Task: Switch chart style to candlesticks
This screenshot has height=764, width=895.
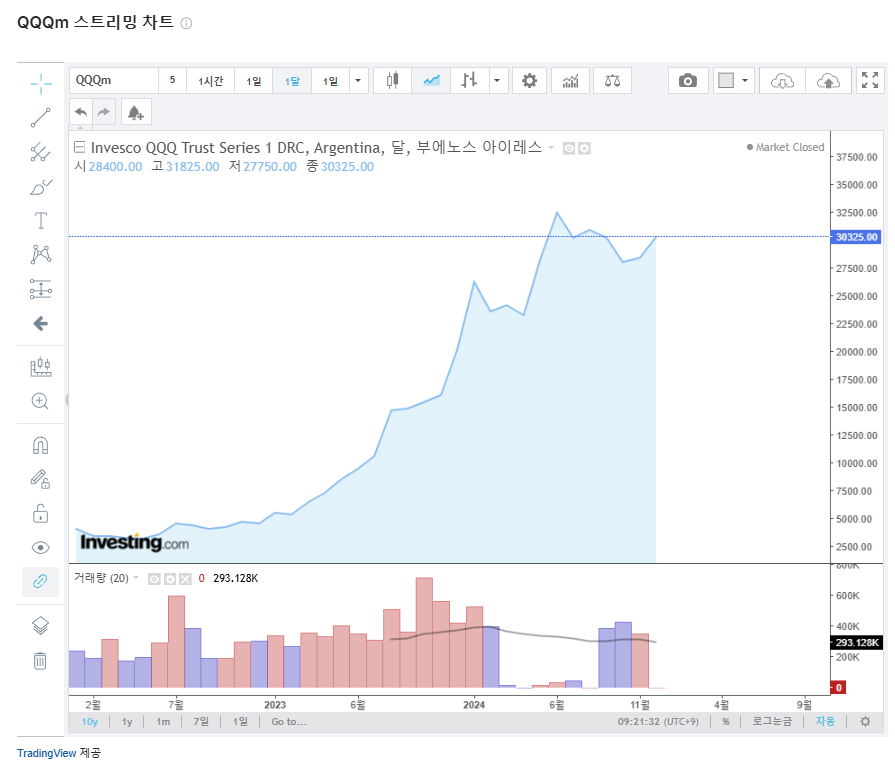Action: (391, 80)
